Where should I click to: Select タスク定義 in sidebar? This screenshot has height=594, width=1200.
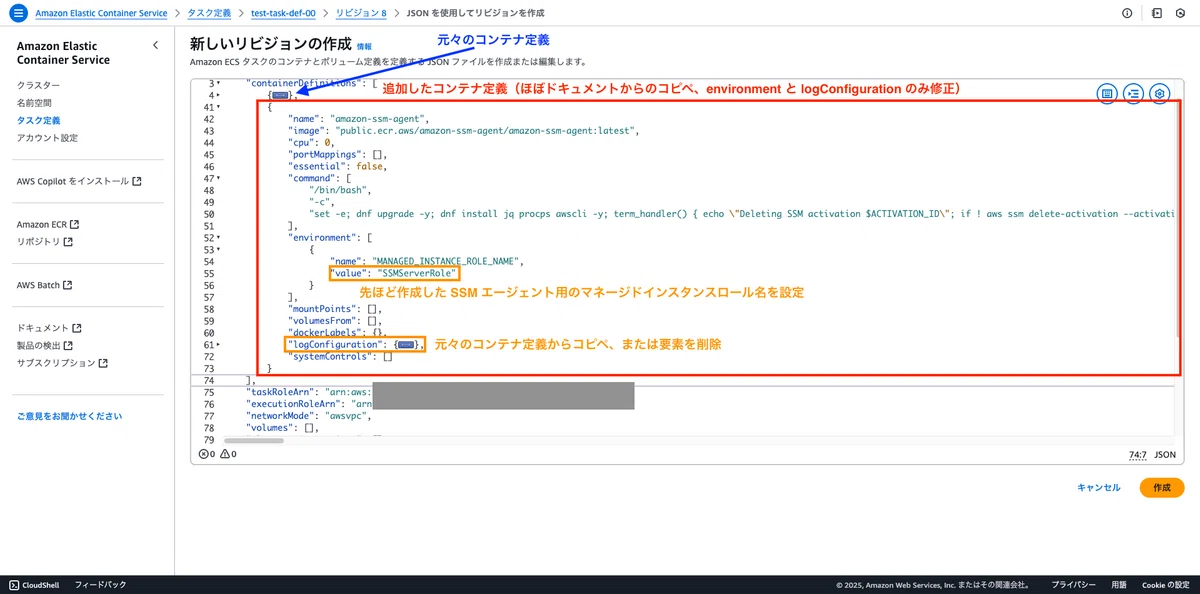click(x=38, y=120)
